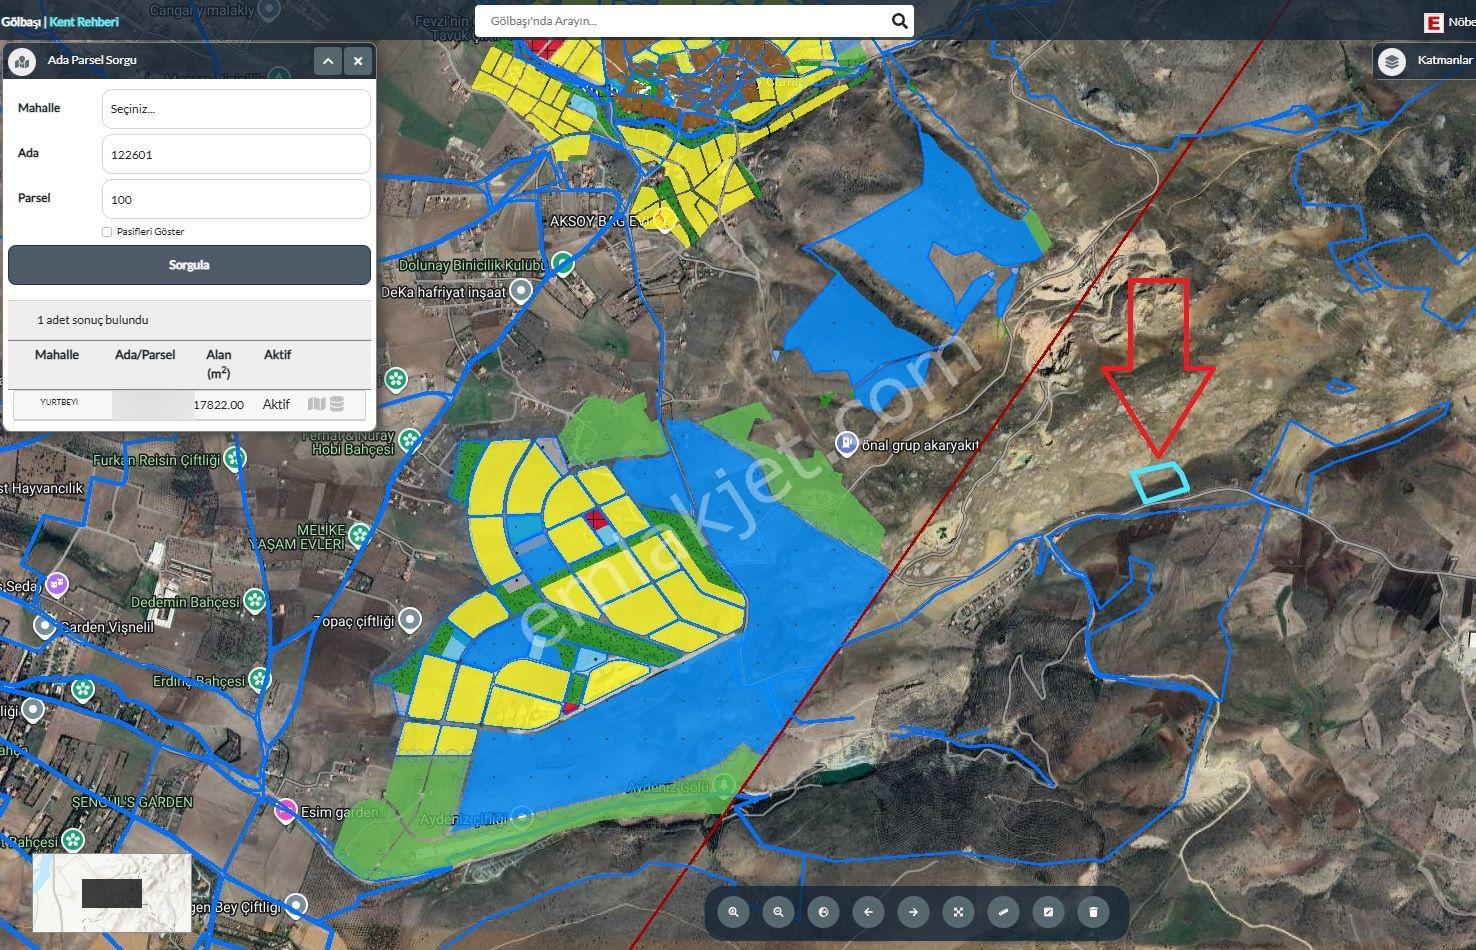
Task: Click the Alan (m²) column header
Action: (x=218, y=364)
